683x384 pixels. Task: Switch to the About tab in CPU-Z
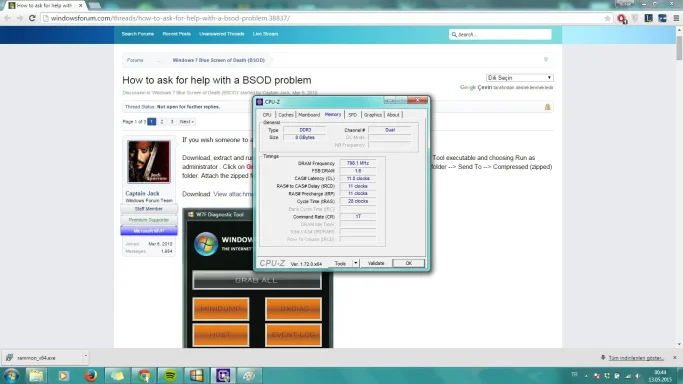click(393, 115)
